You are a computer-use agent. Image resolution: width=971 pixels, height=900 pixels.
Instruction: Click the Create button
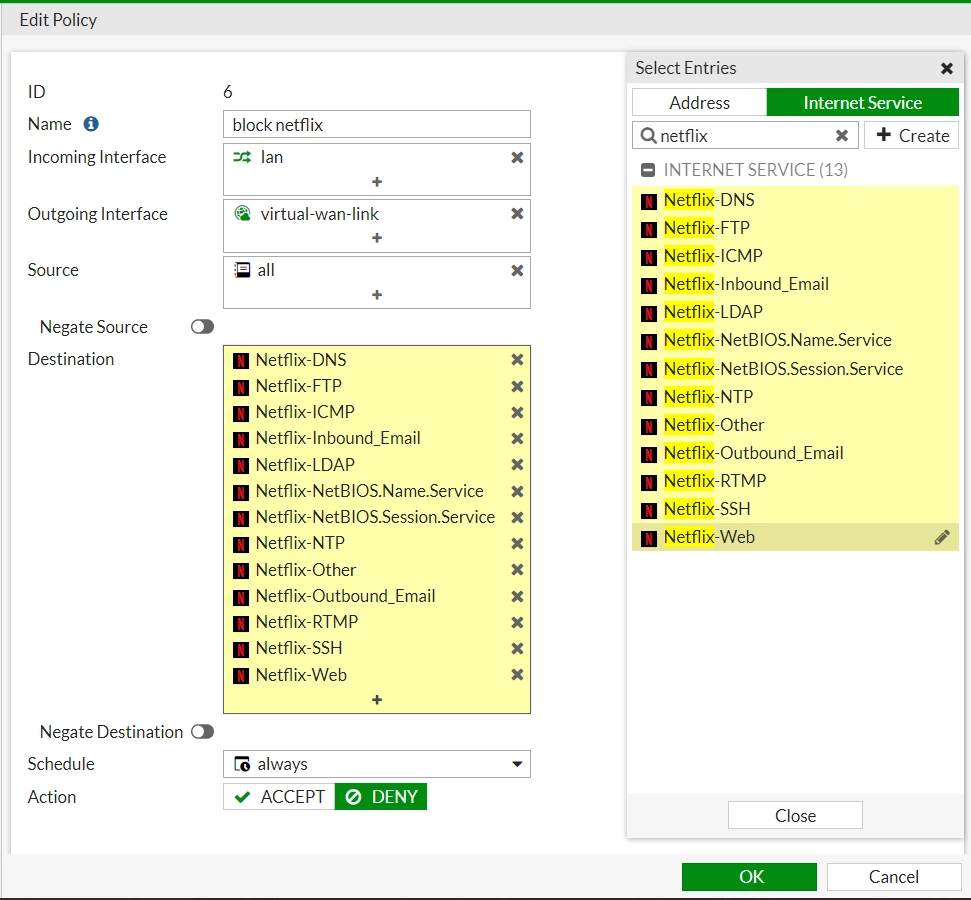tap(912, 135)
